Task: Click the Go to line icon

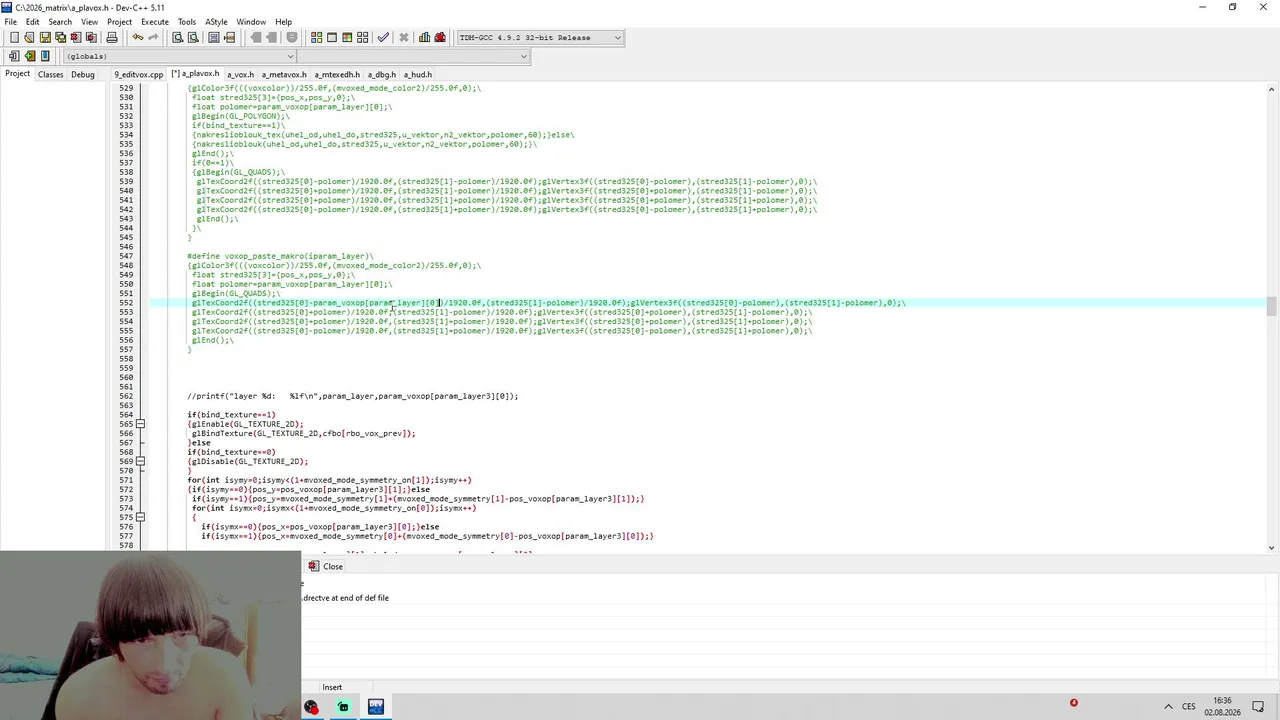Action: pos(229,37)
